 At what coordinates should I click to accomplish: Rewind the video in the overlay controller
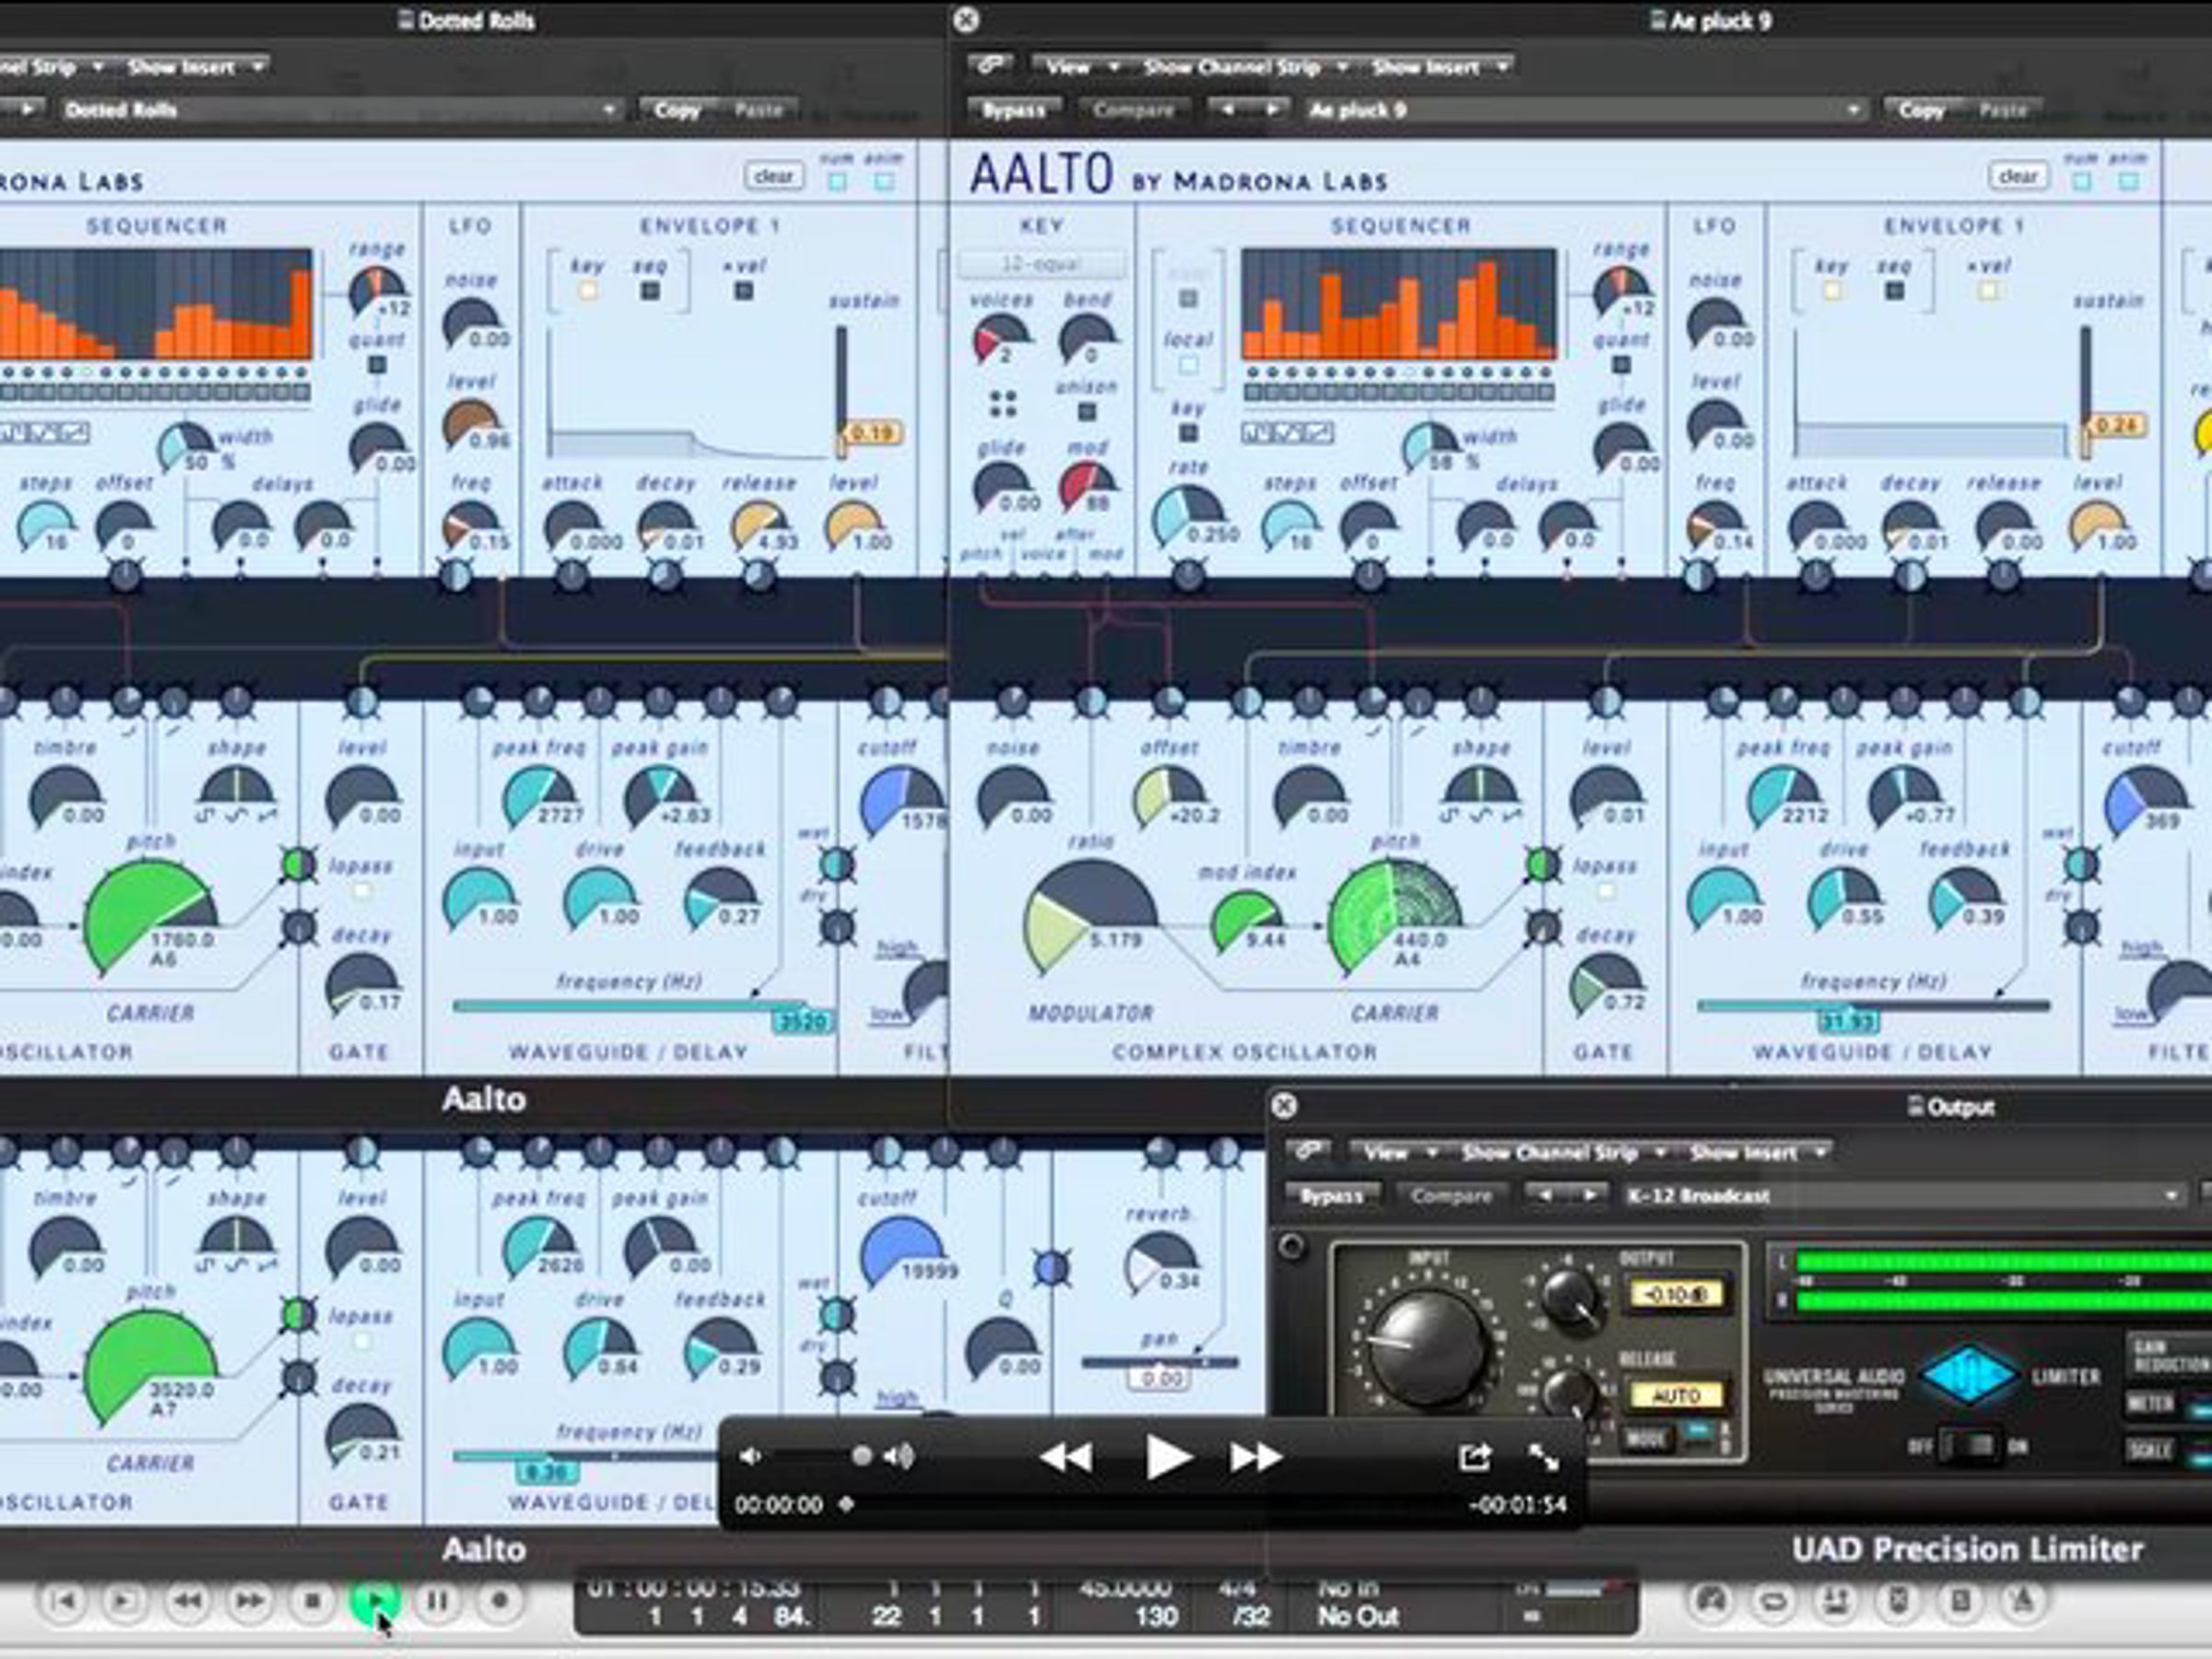coord(1065,1458)
